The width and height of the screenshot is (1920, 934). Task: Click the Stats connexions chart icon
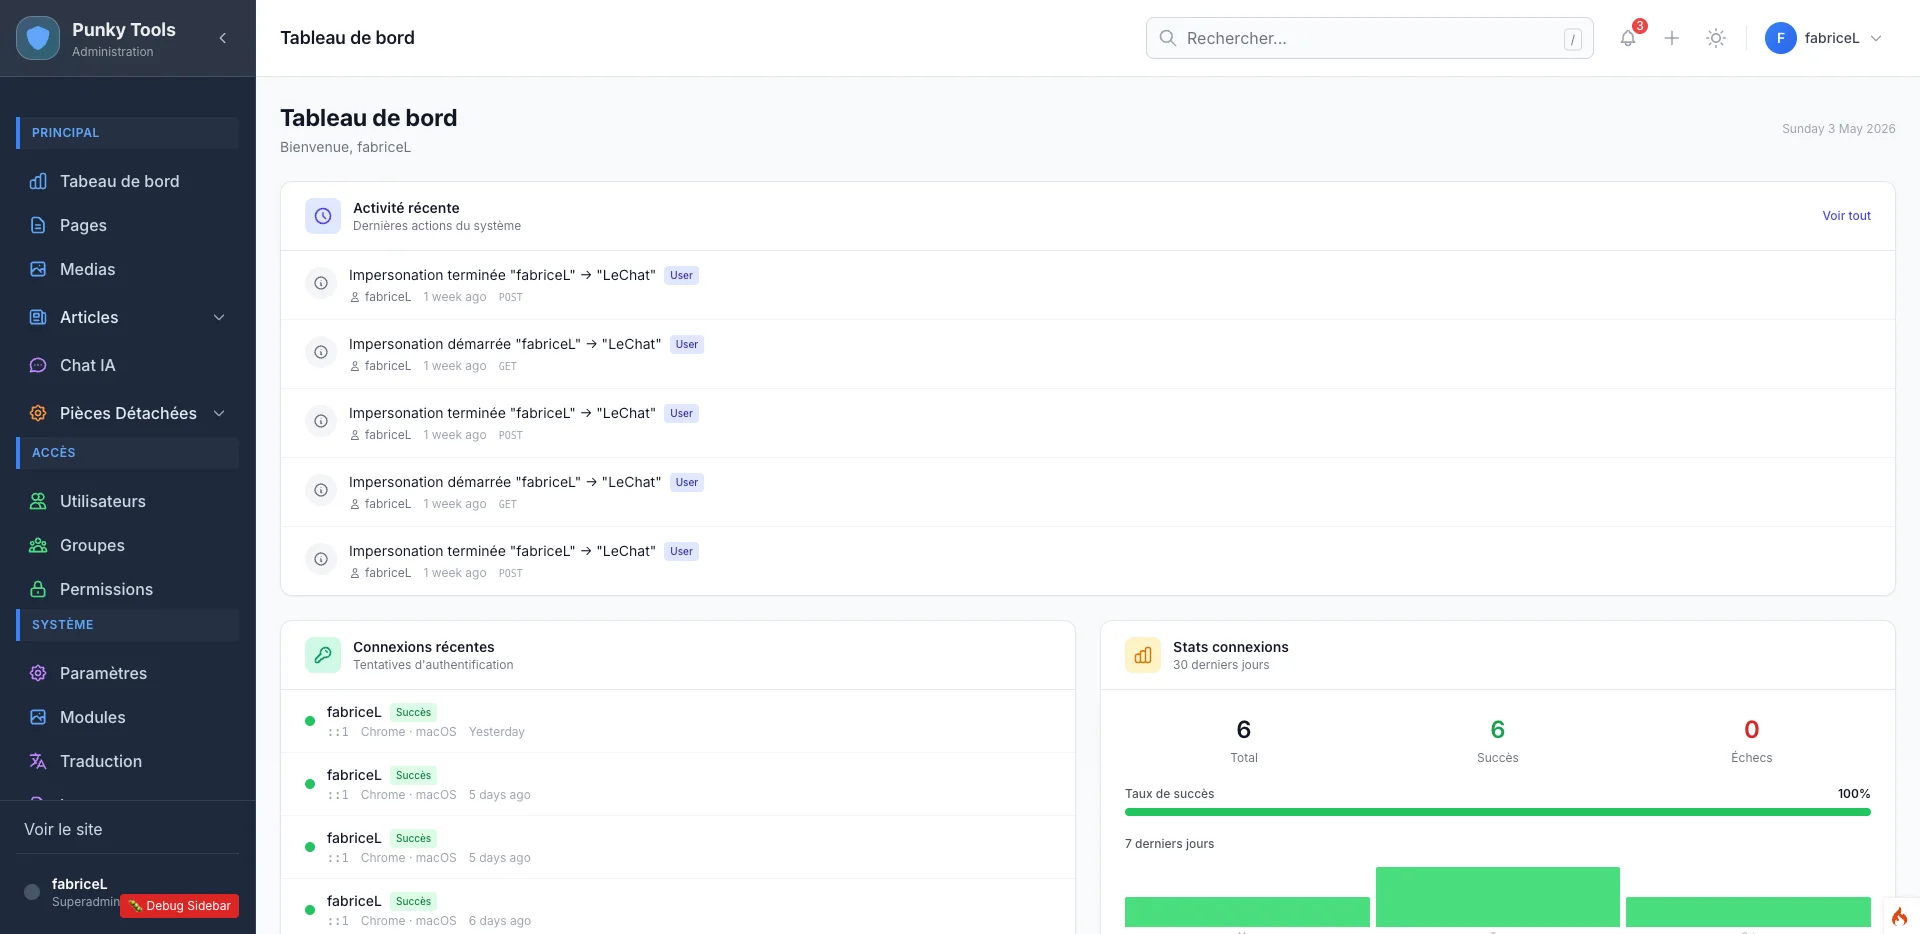(1143, 655)
